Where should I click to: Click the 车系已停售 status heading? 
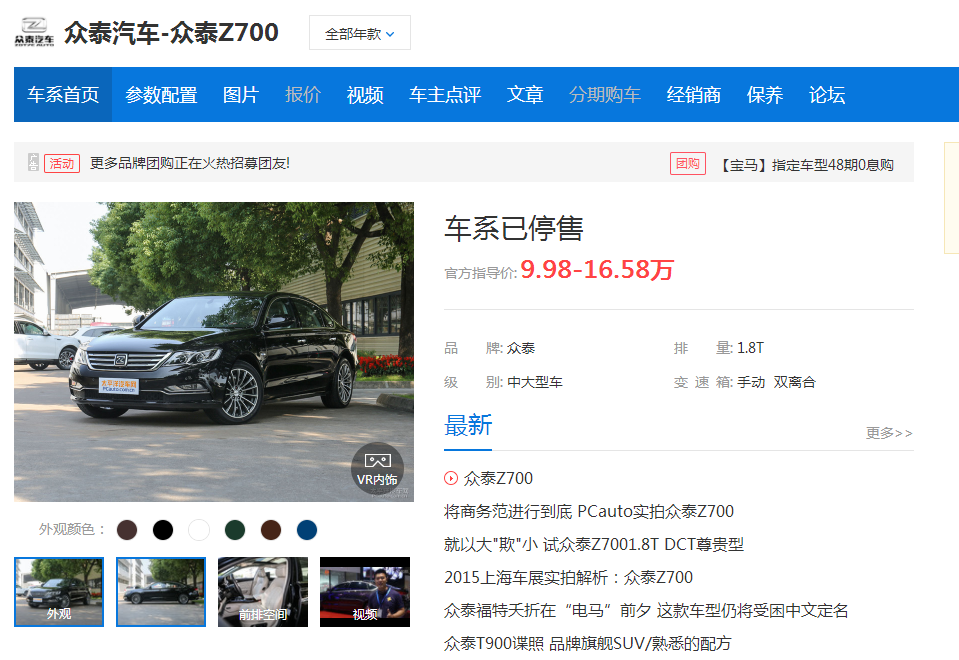pos(514,229)
